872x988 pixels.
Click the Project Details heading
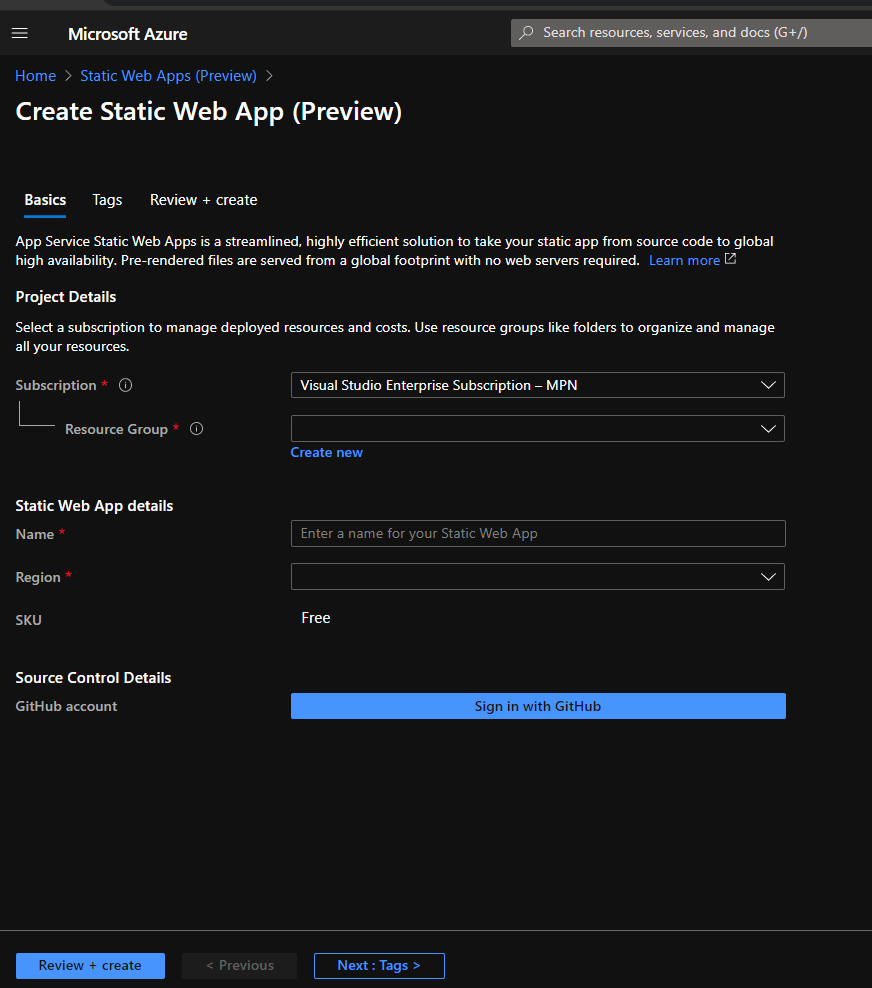coord(66,297)
